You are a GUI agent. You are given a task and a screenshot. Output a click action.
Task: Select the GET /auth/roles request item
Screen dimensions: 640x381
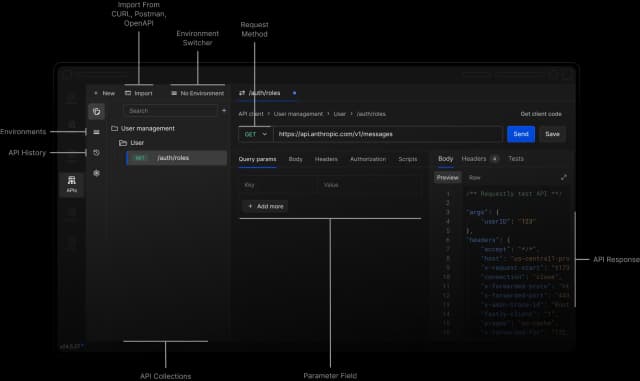click(x=176, y=158)
